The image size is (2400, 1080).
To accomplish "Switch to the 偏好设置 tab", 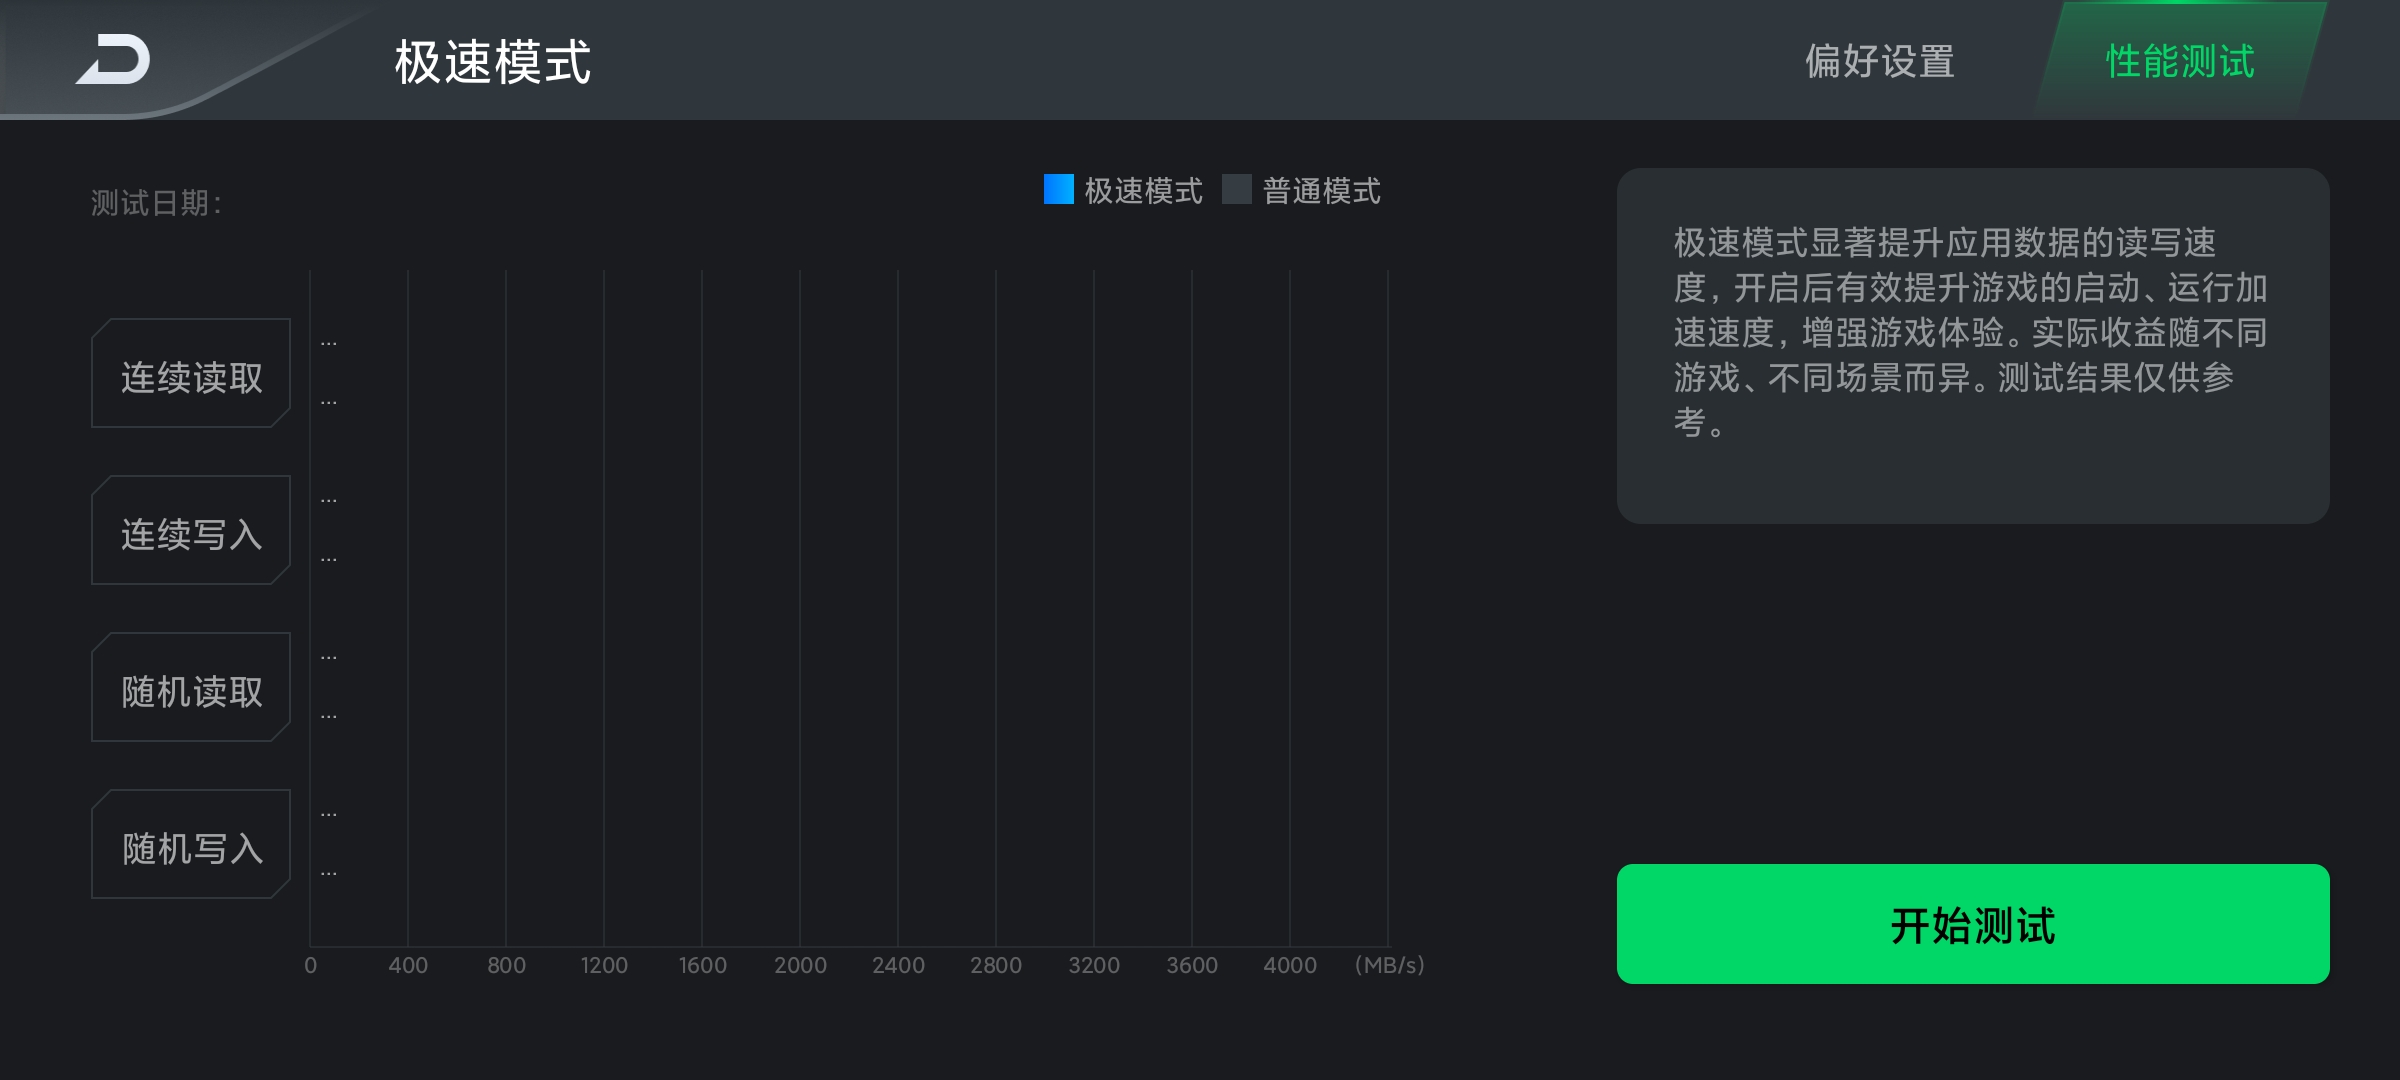I will click(1879, 61).
